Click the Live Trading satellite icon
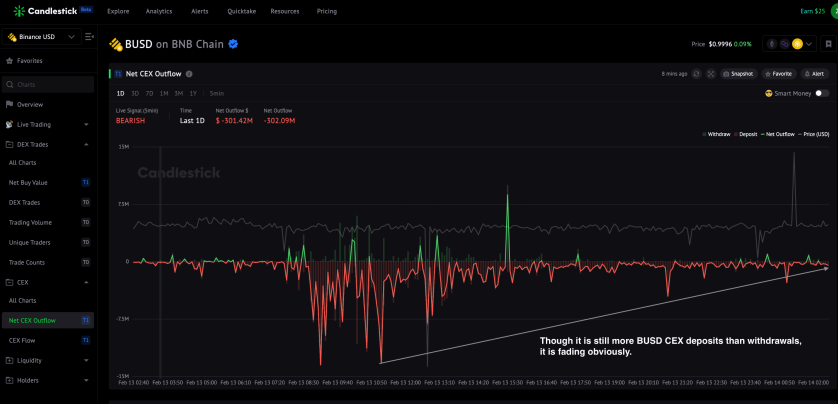The width and height of the screenshot is (838, 404). point(9,125)
